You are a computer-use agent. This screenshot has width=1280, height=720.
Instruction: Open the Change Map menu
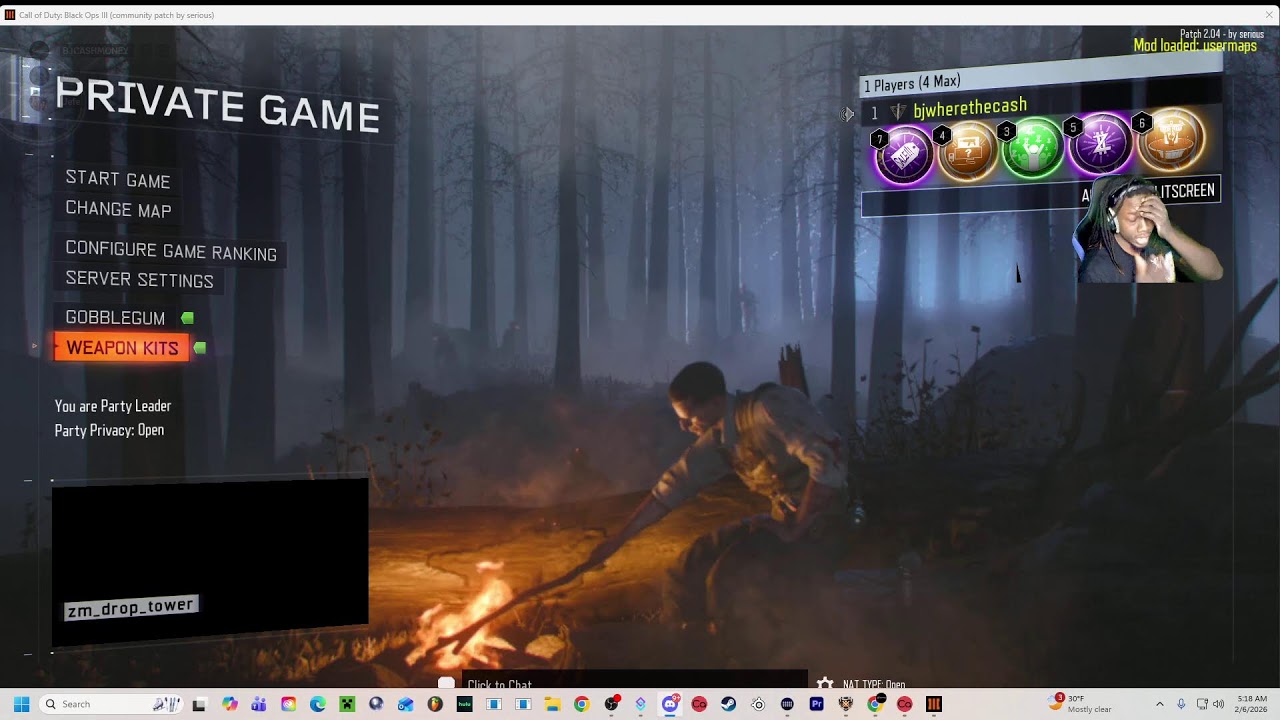(118, 210)
